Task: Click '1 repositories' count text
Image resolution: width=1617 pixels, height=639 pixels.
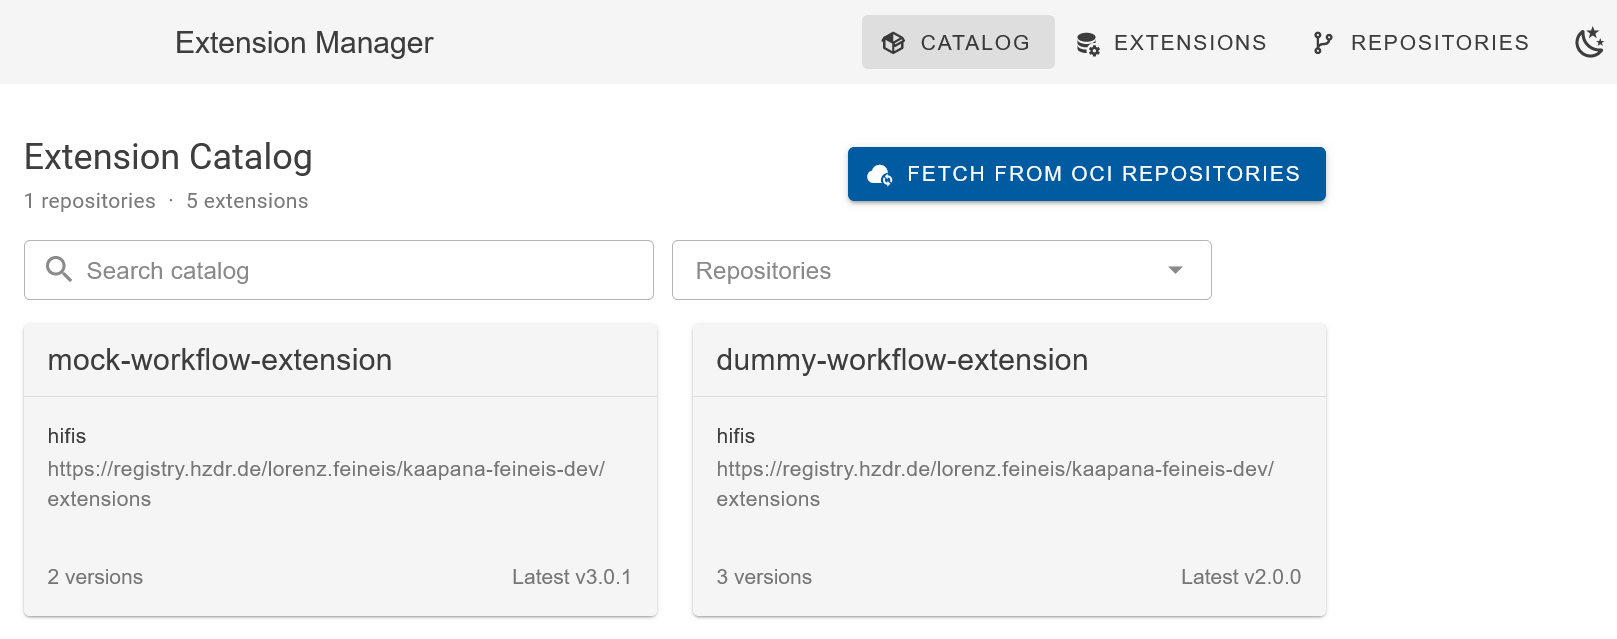Action: pyautogui.click(x=90, y=201)
